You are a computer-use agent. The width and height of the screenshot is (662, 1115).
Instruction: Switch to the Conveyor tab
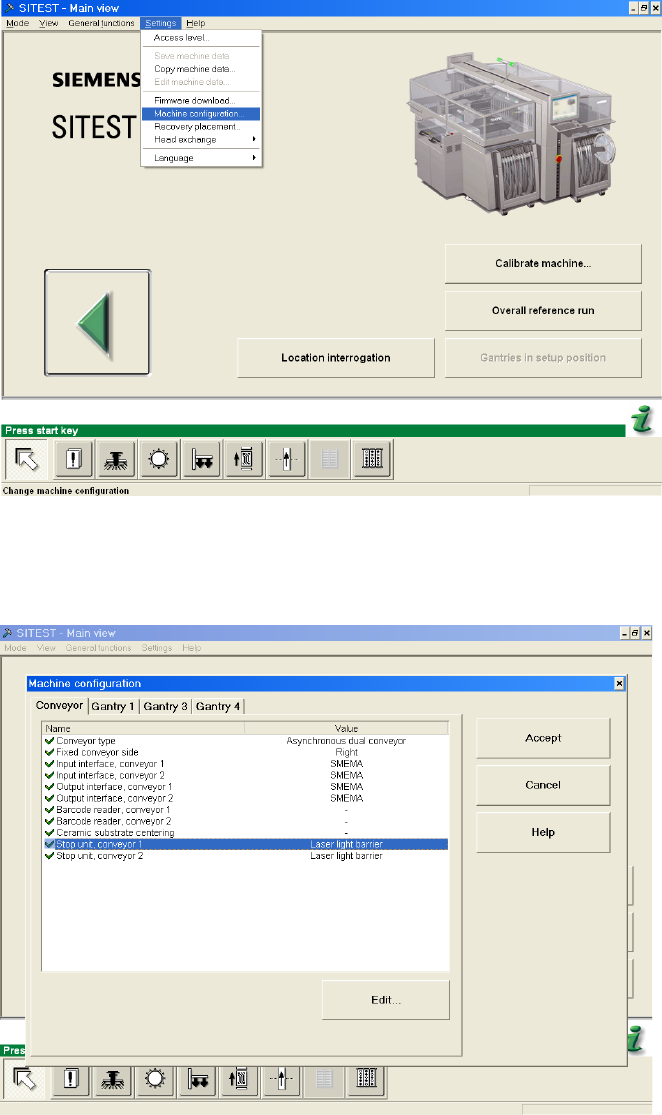60,705
